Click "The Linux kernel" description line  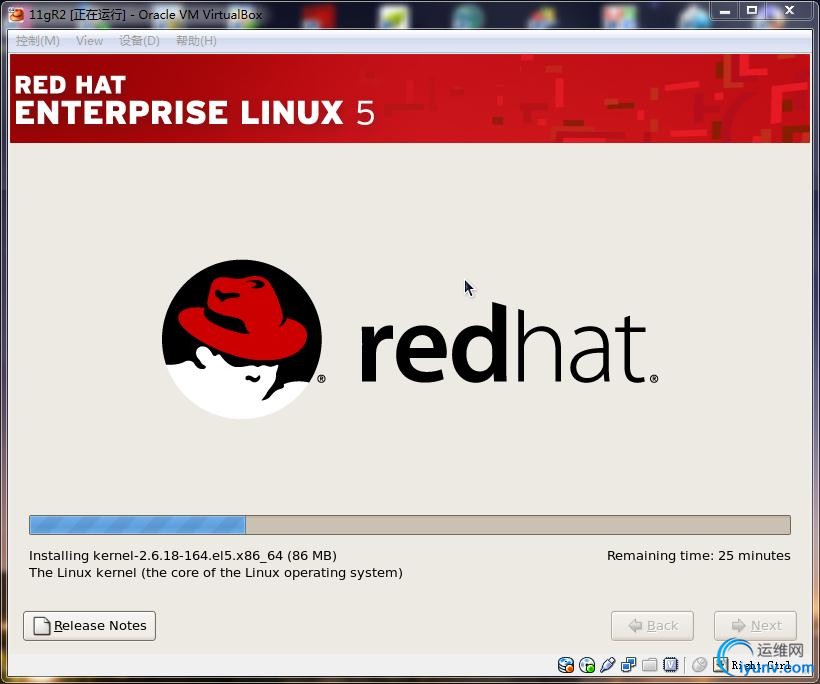click(215, 573)
